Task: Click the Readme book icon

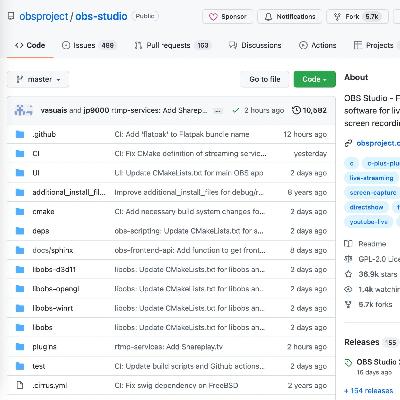Action: 348,244
